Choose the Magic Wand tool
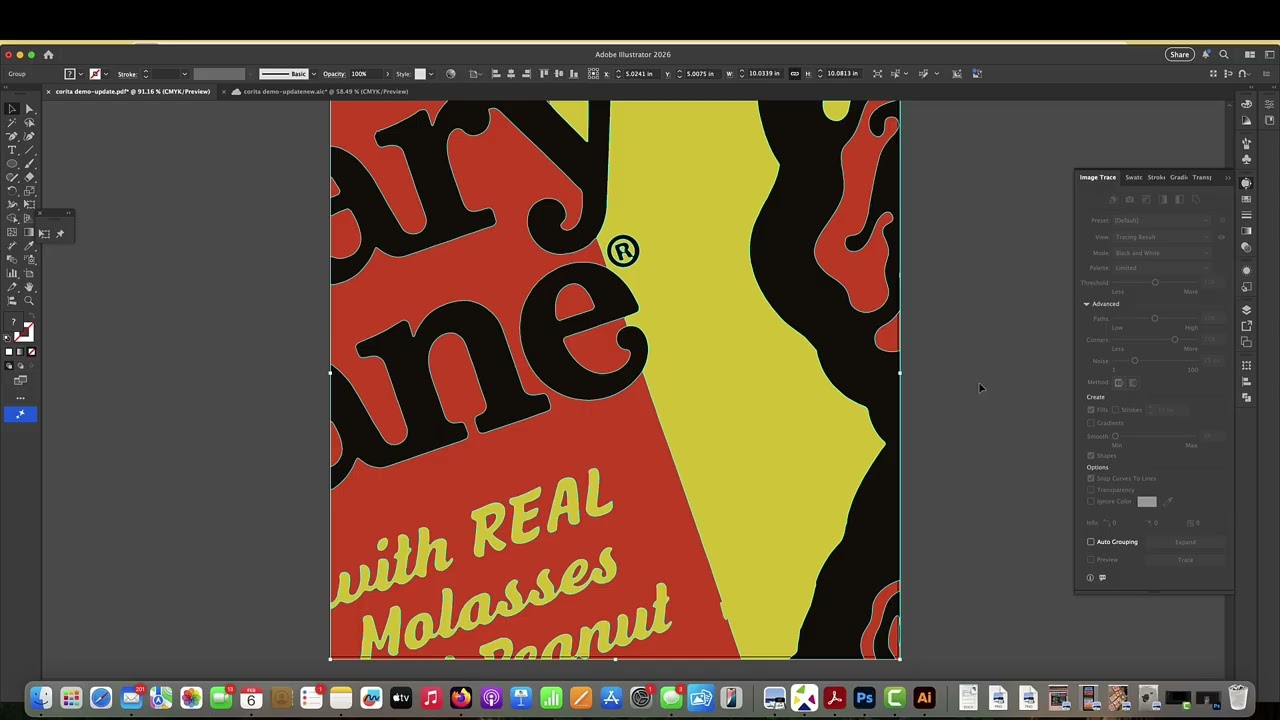Screen dimensions: 1280x720 click(12, 123)
